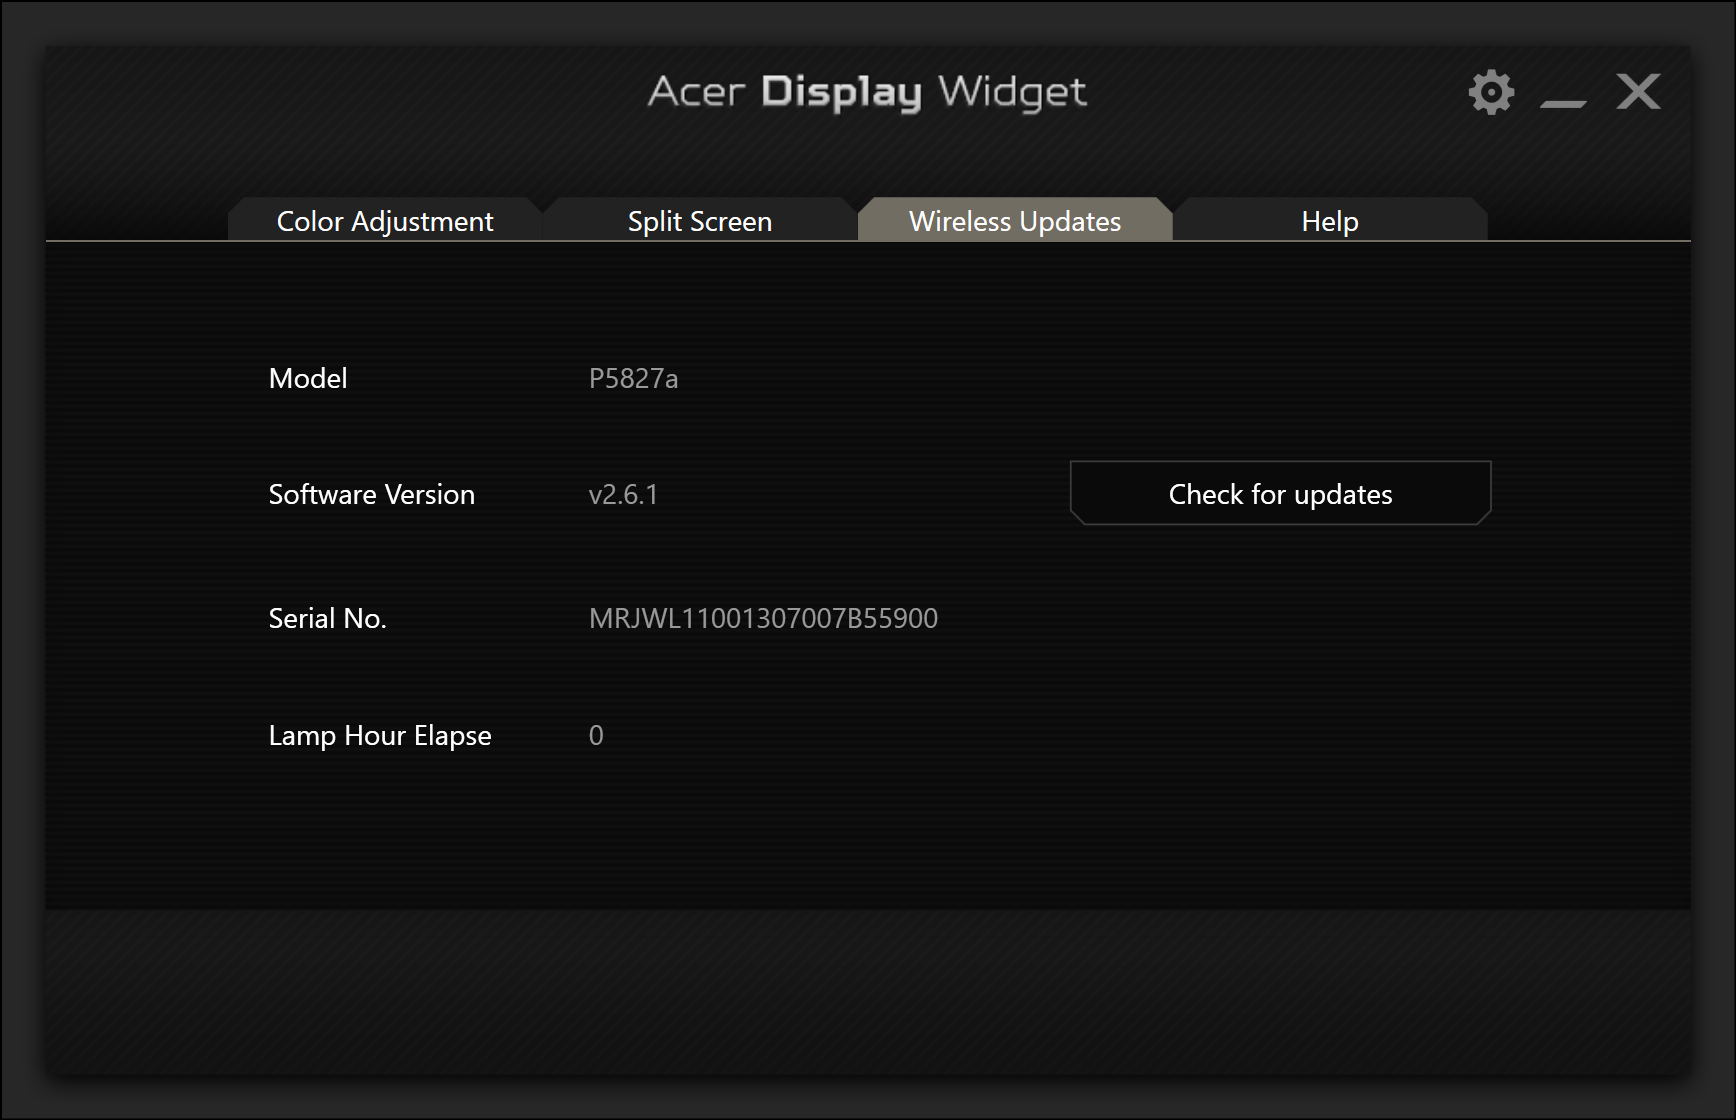Viewport: 1736px width, 1120px height.
Task: Click the X close icon
Action: pyautogui.click(x=1637, y=91)
